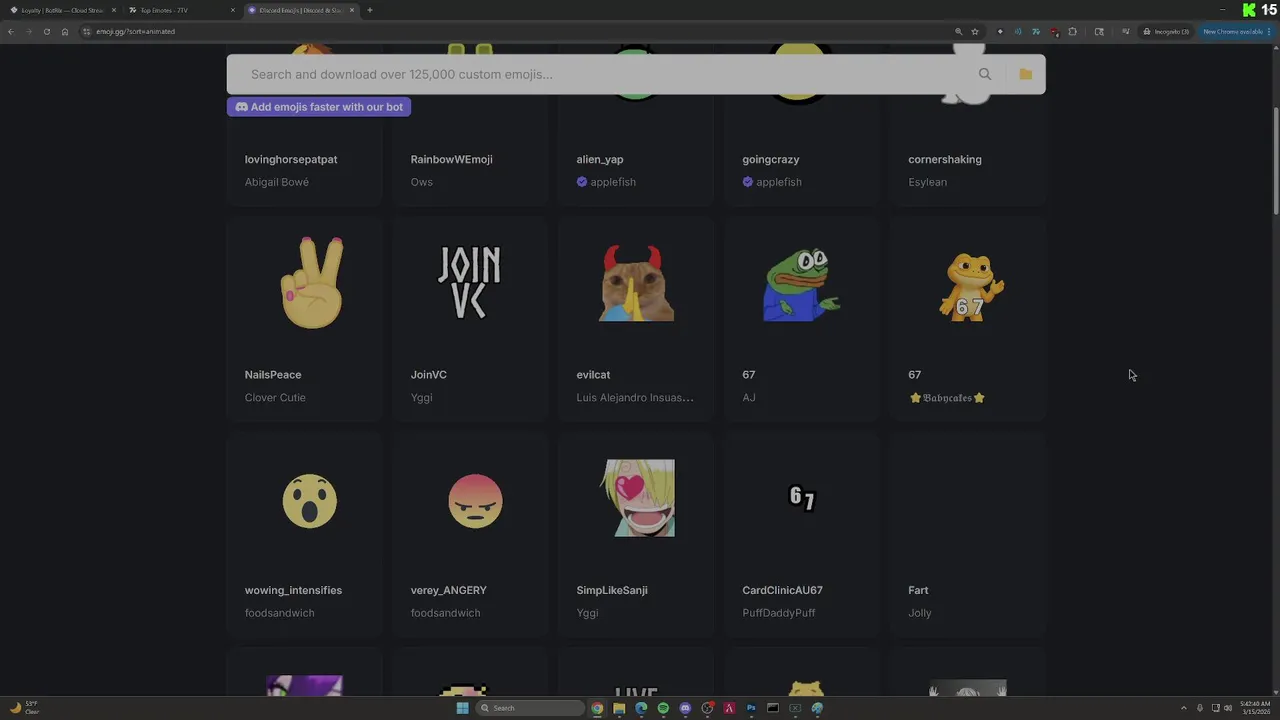Click the verified badge beside applefish under alien_yap

pos(582,182)
